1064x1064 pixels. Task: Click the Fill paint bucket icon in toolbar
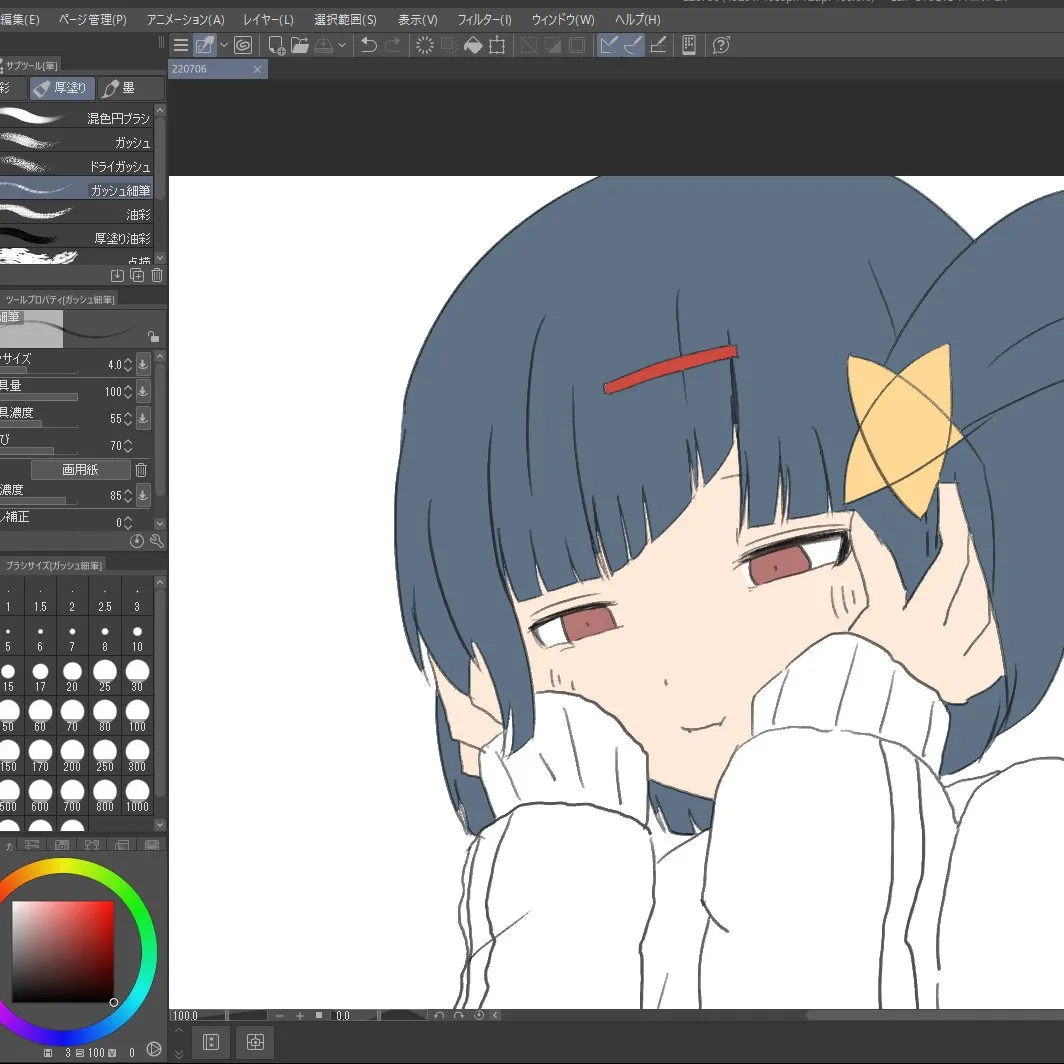[x=473, y=45]
